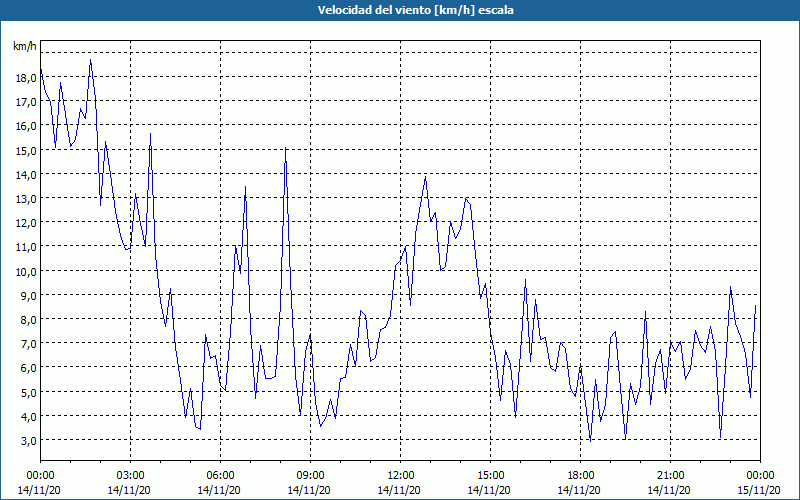This screenshot has height=500, width=800.
Task: Click the 17,0 y-axis value
Action: [x=26, y=102]
